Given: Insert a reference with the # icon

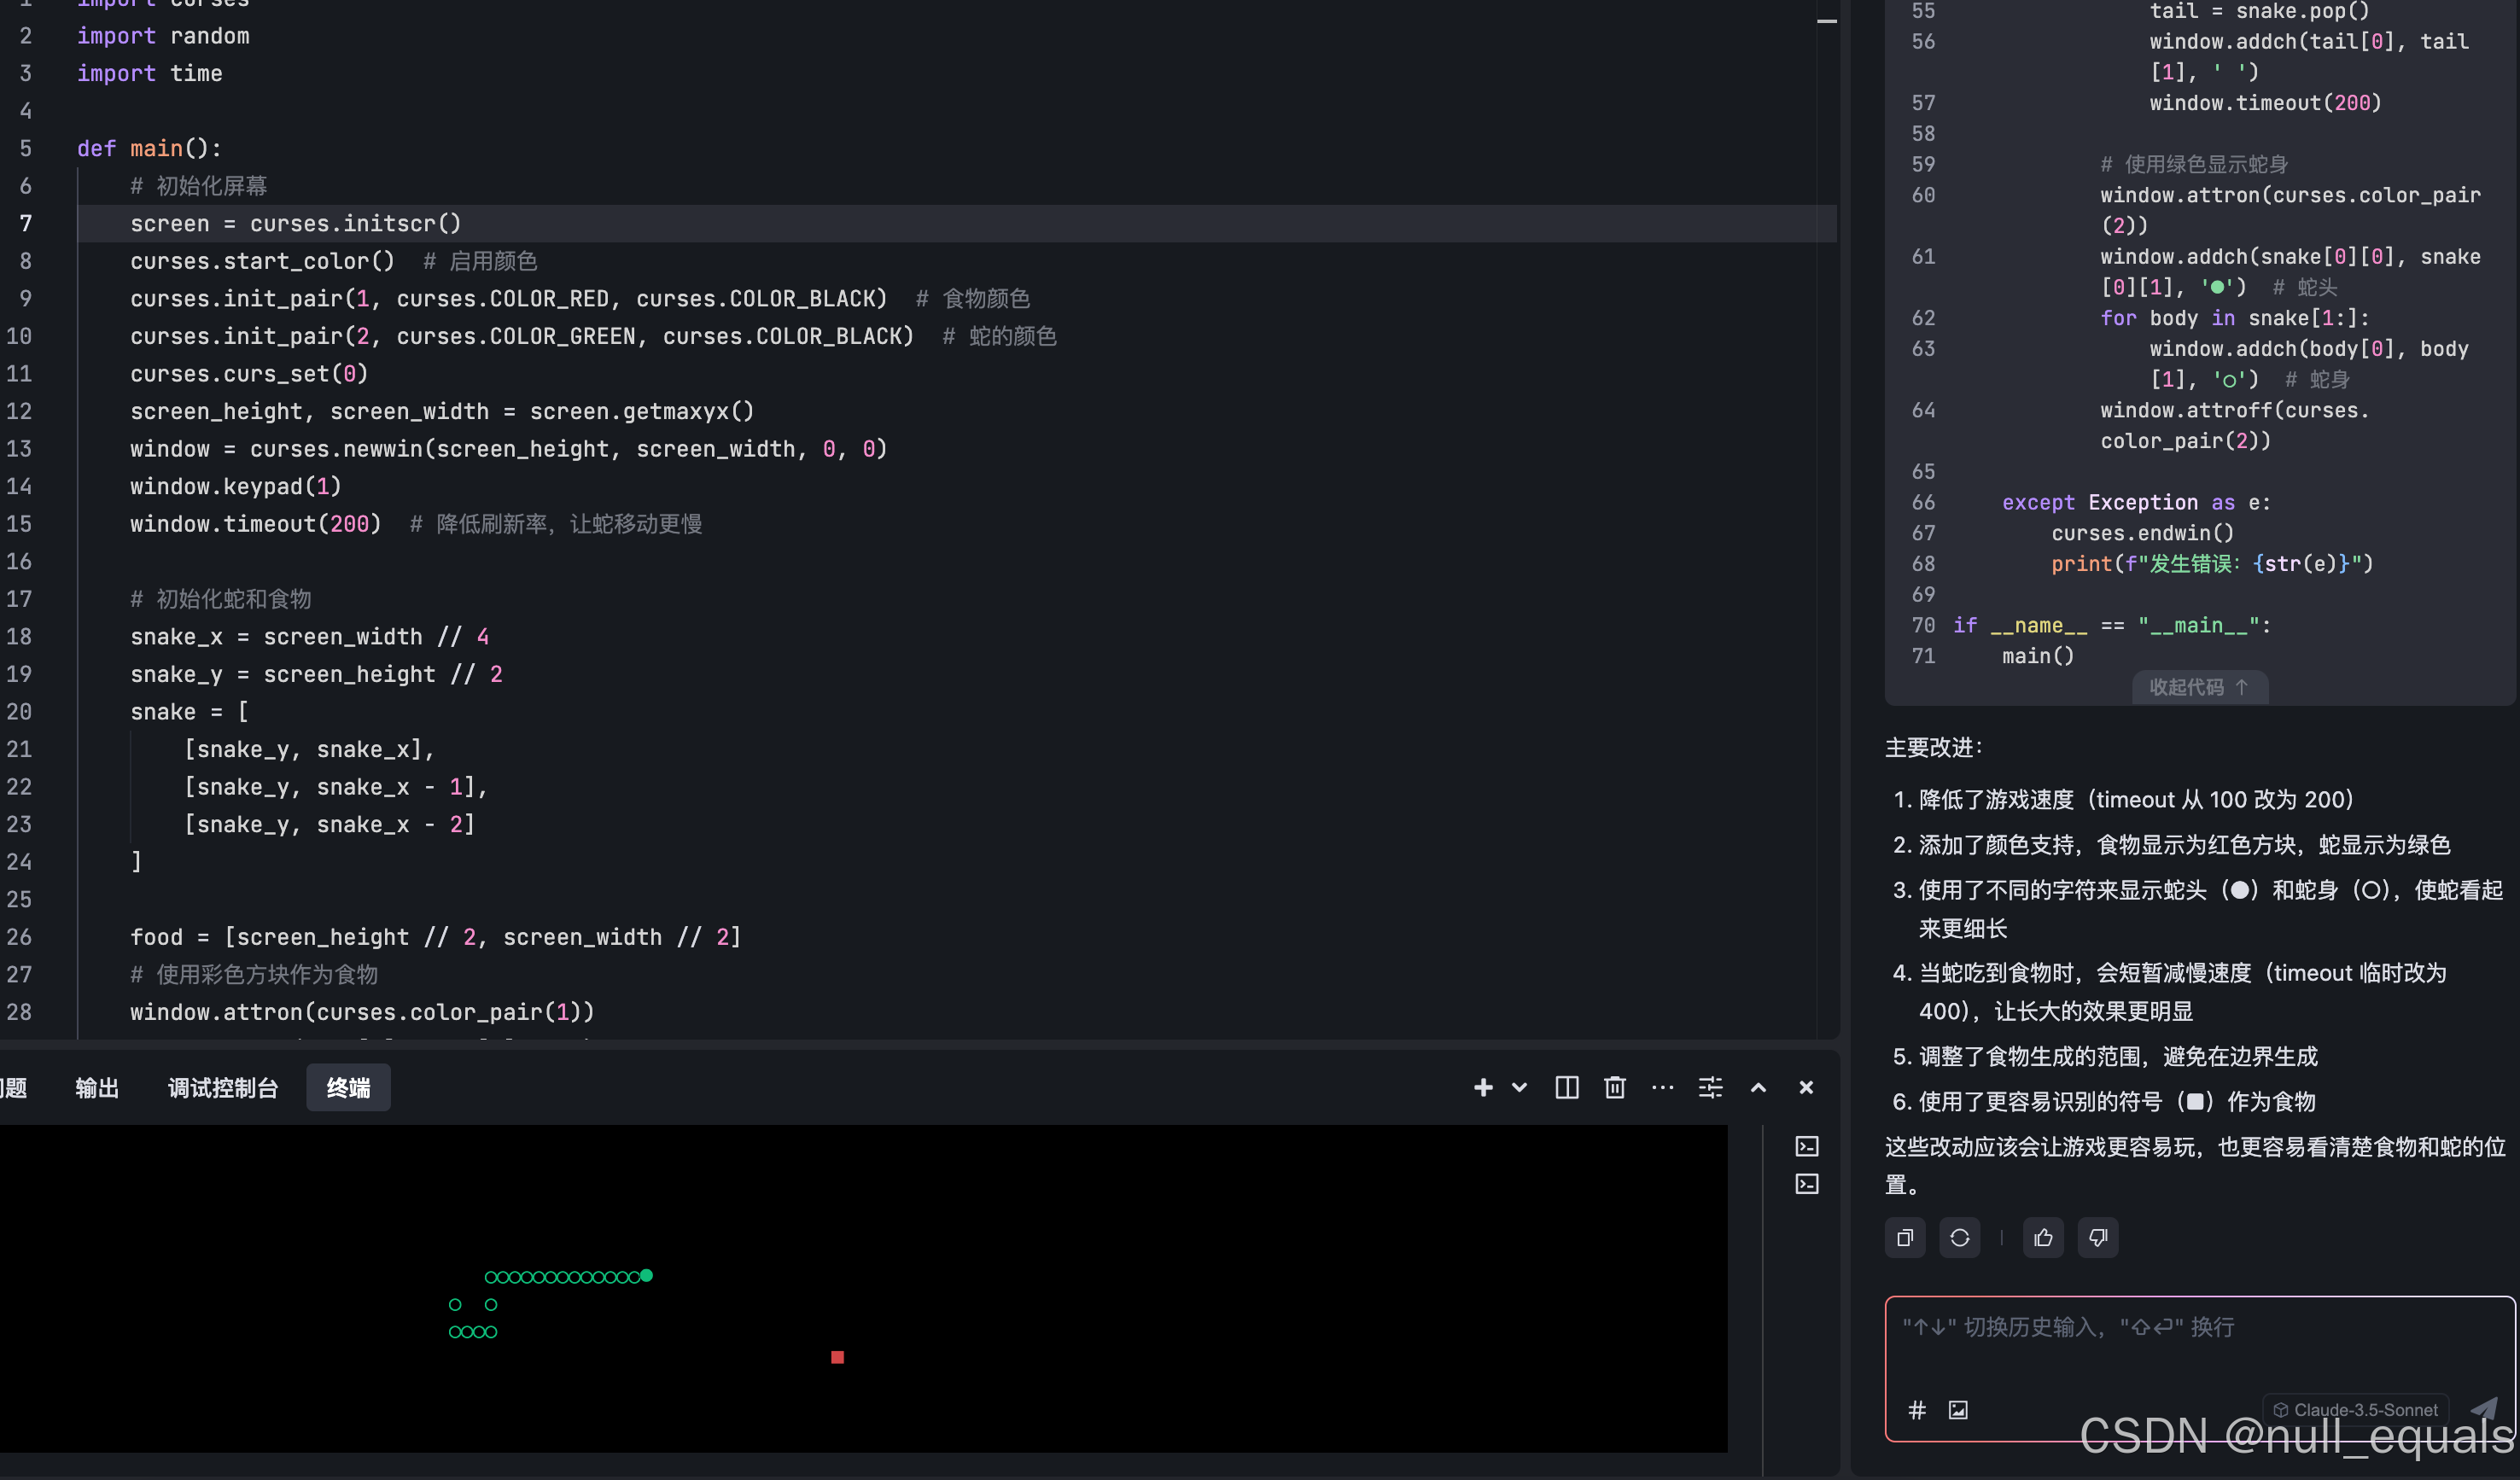Looking at the screenshot, I should pos(1917,1410).
